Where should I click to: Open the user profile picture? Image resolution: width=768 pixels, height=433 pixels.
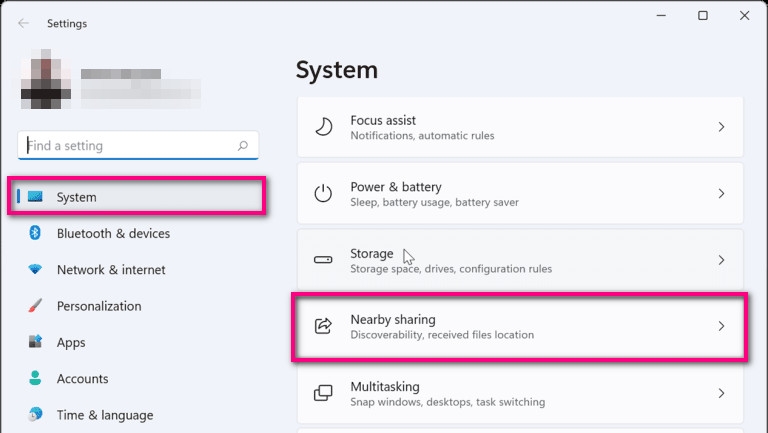coord(46,78)
